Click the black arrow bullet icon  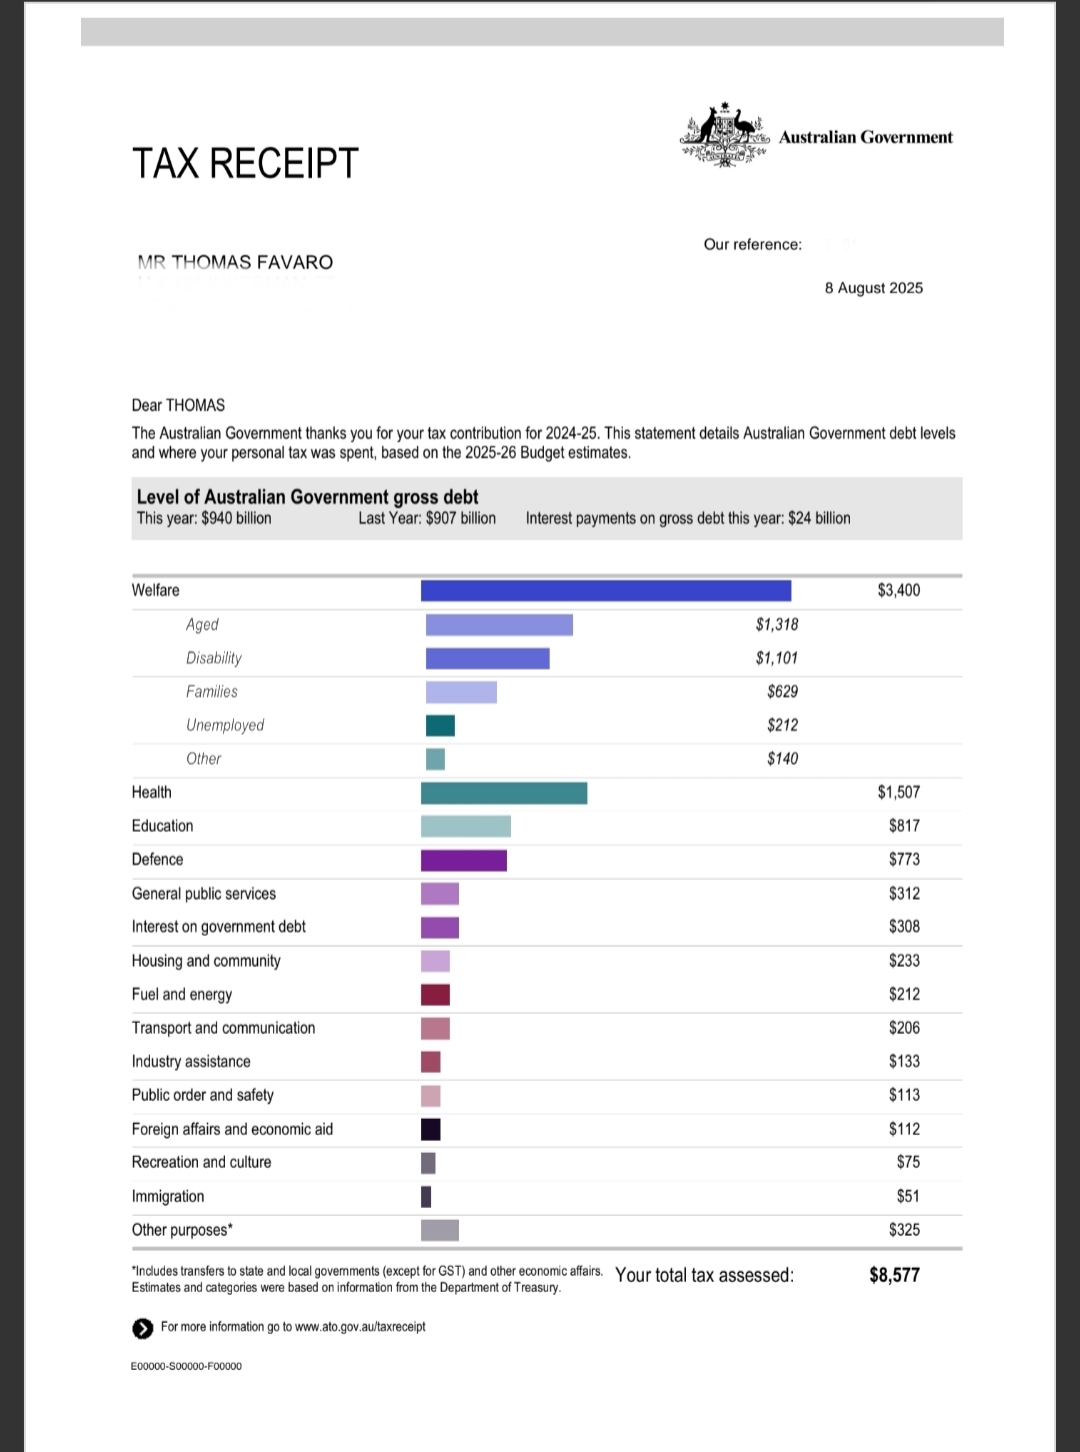pos(141,1328)
